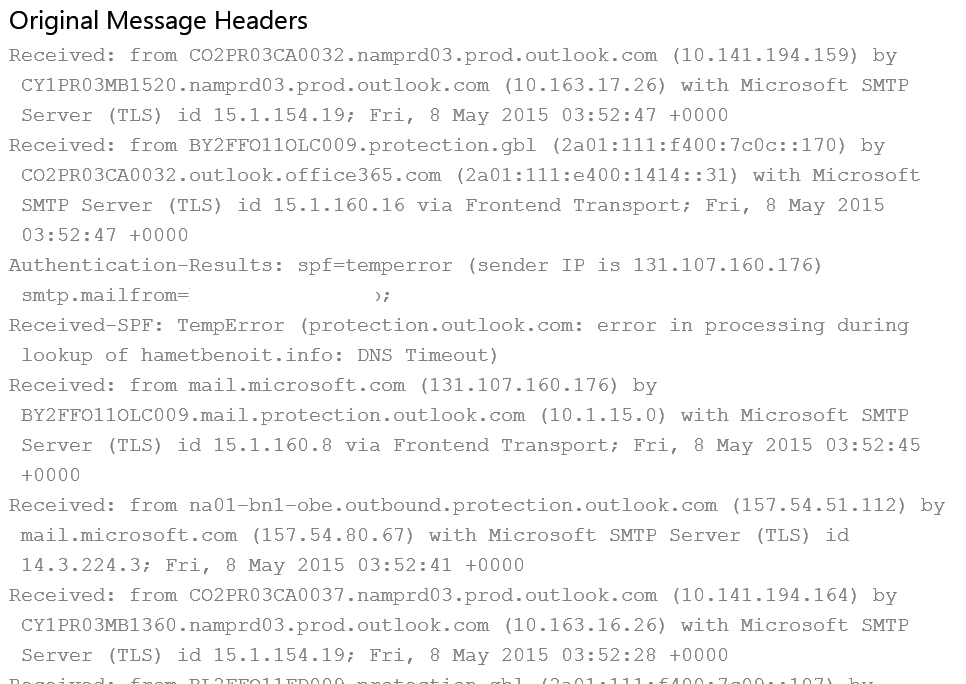This screenshot has height=684, width=966.
Task: Click the IP address 10.141.194.159
Action: point(765,55)
